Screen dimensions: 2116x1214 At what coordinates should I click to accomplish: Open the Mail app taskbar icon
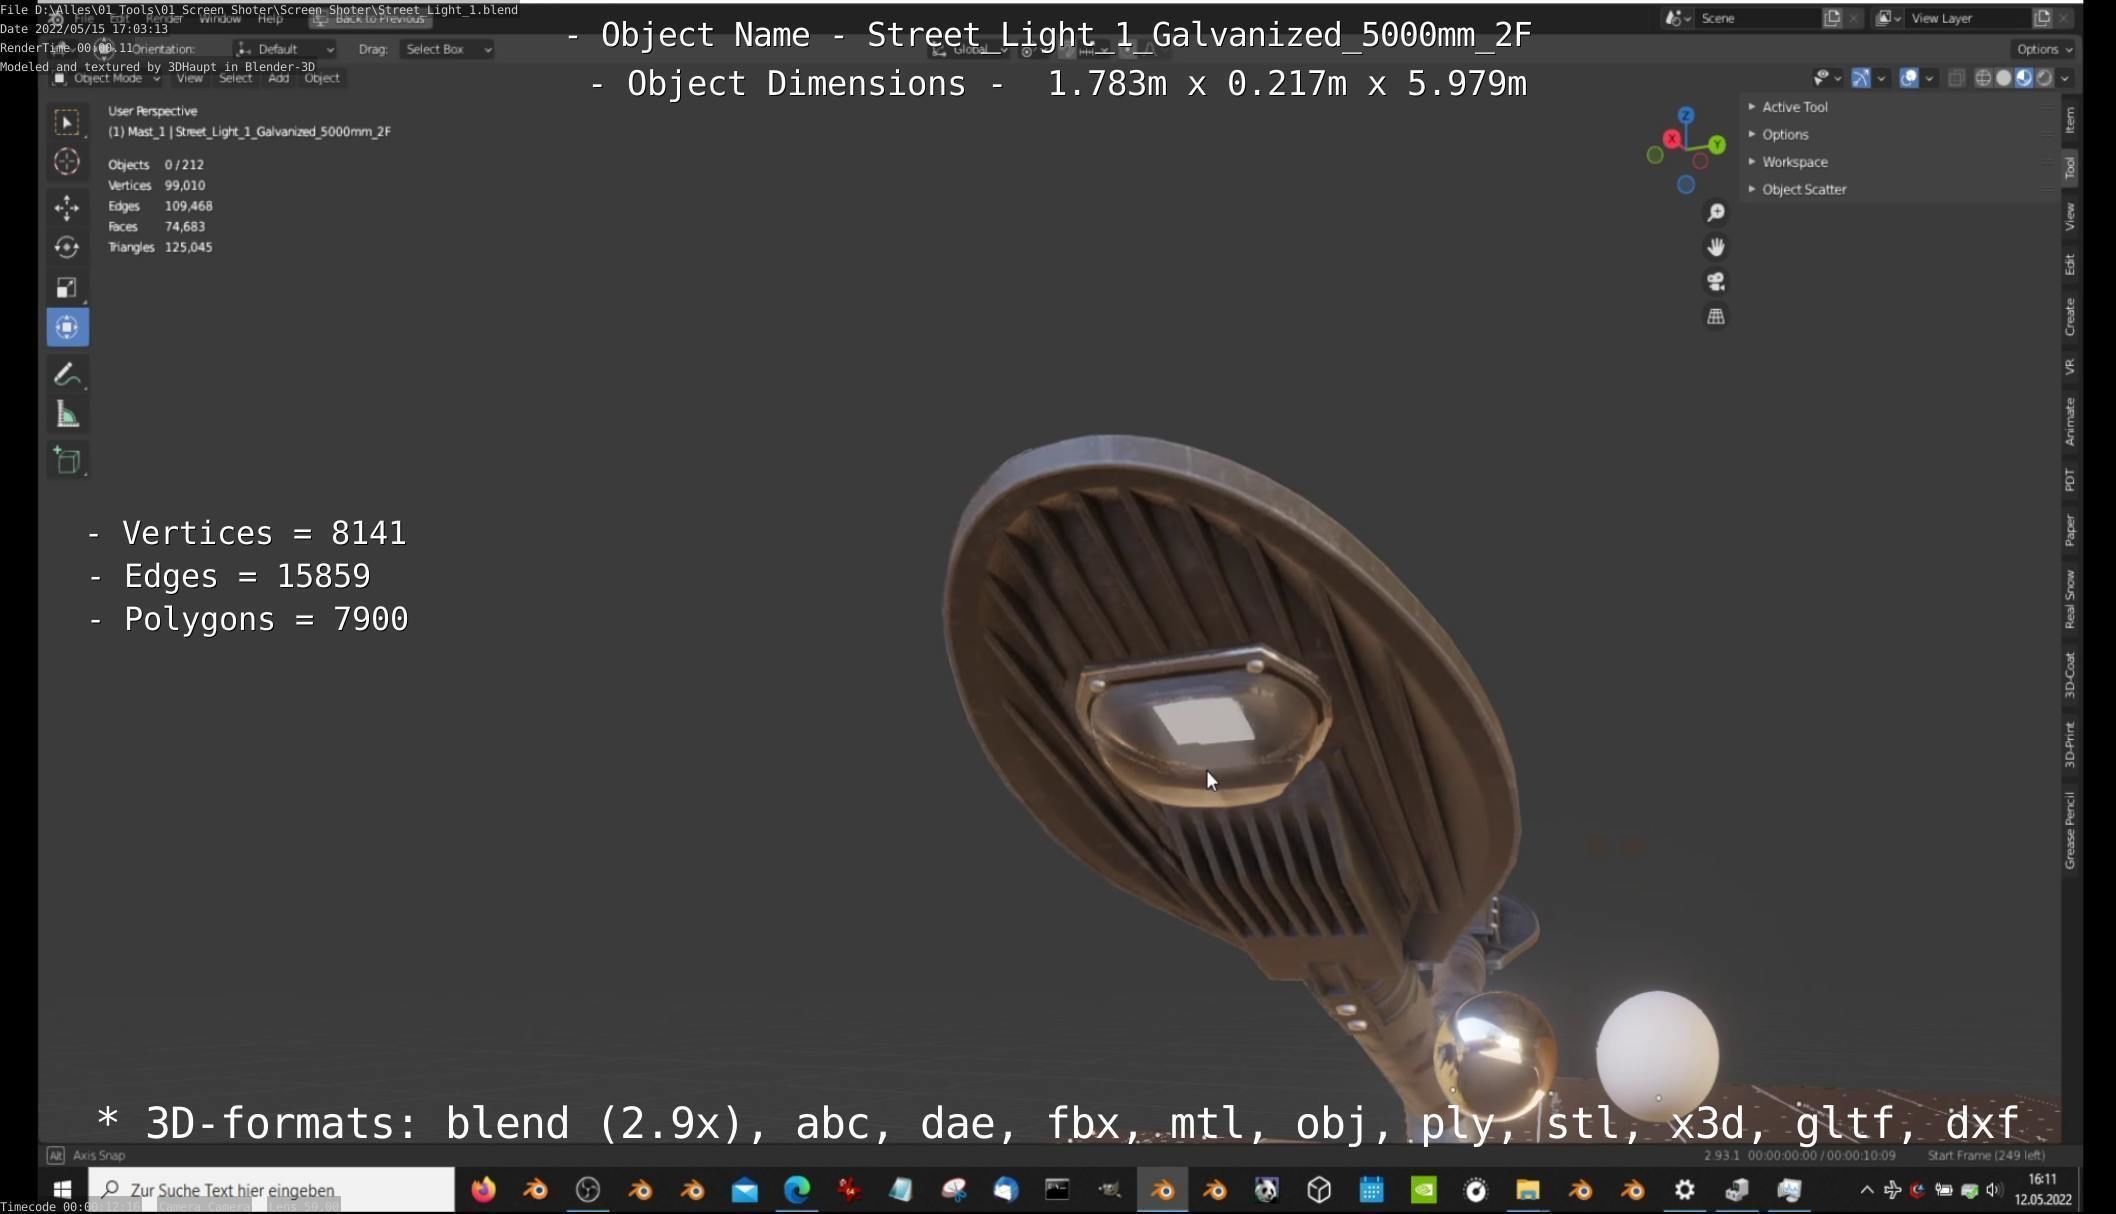(x=744, y=1190)
